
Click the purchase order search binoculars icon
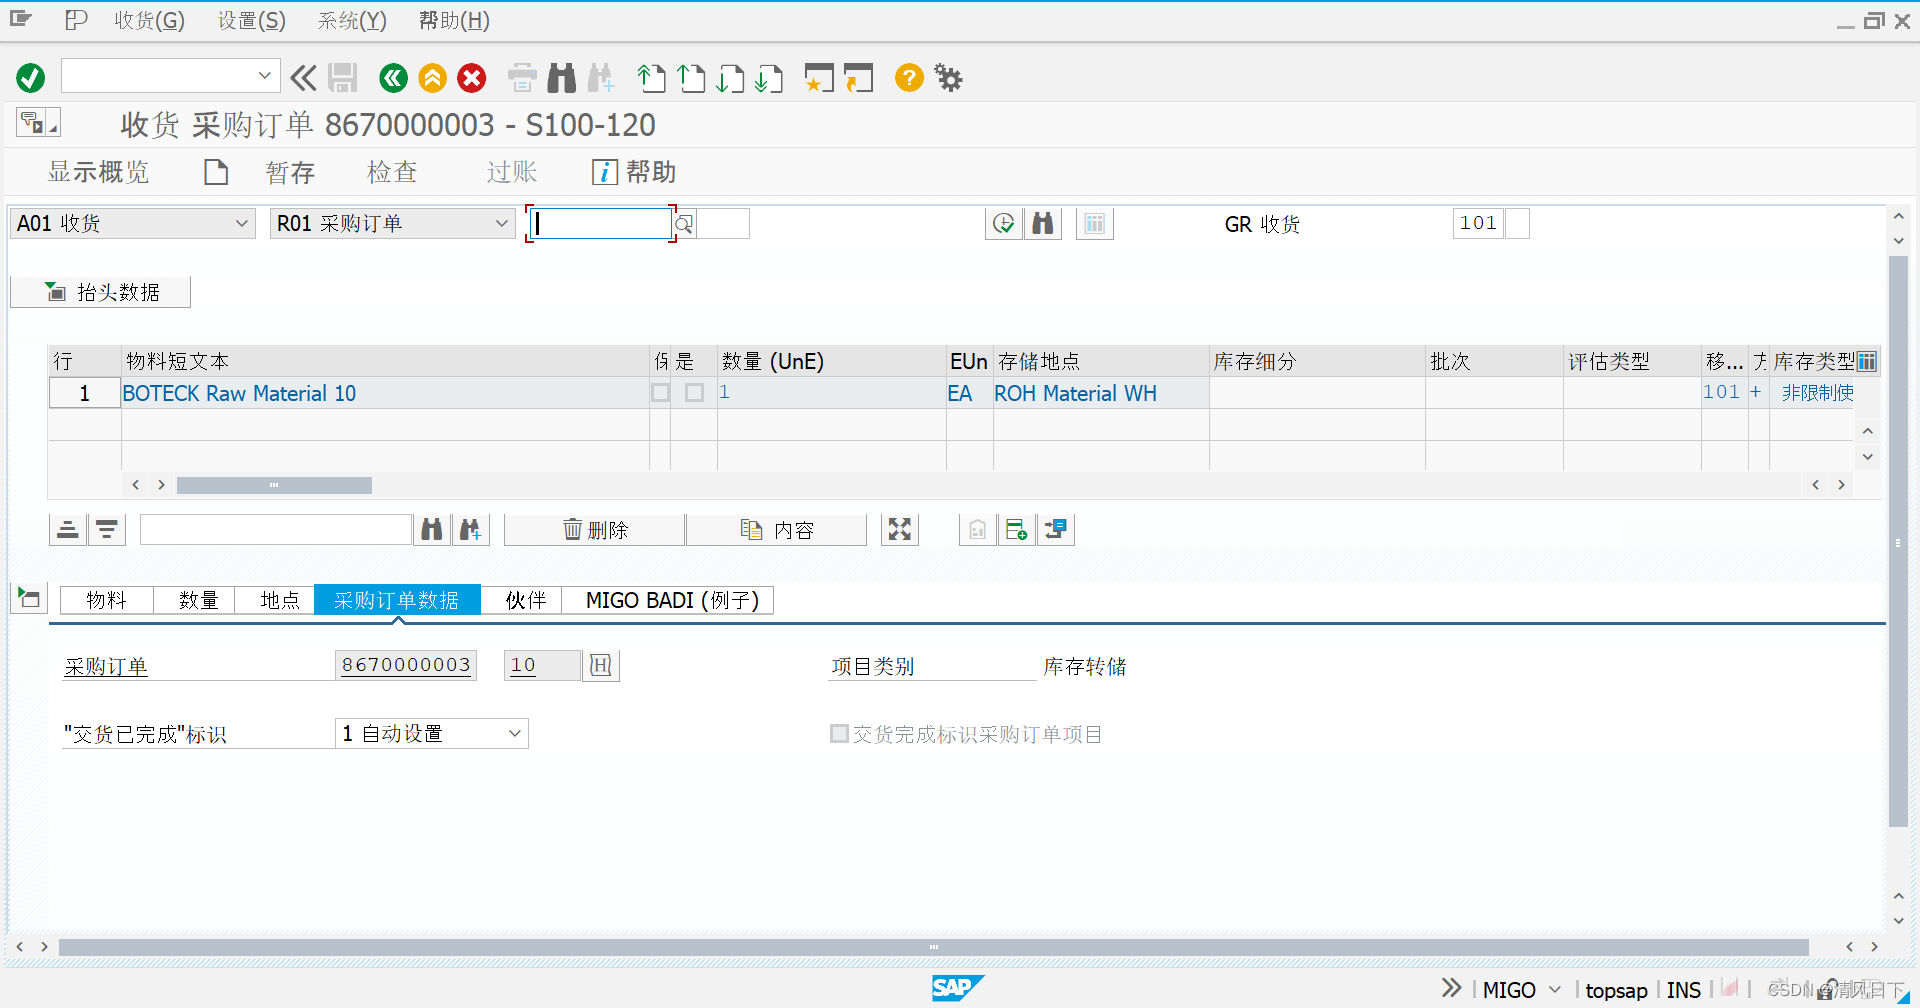point(1043,223)
